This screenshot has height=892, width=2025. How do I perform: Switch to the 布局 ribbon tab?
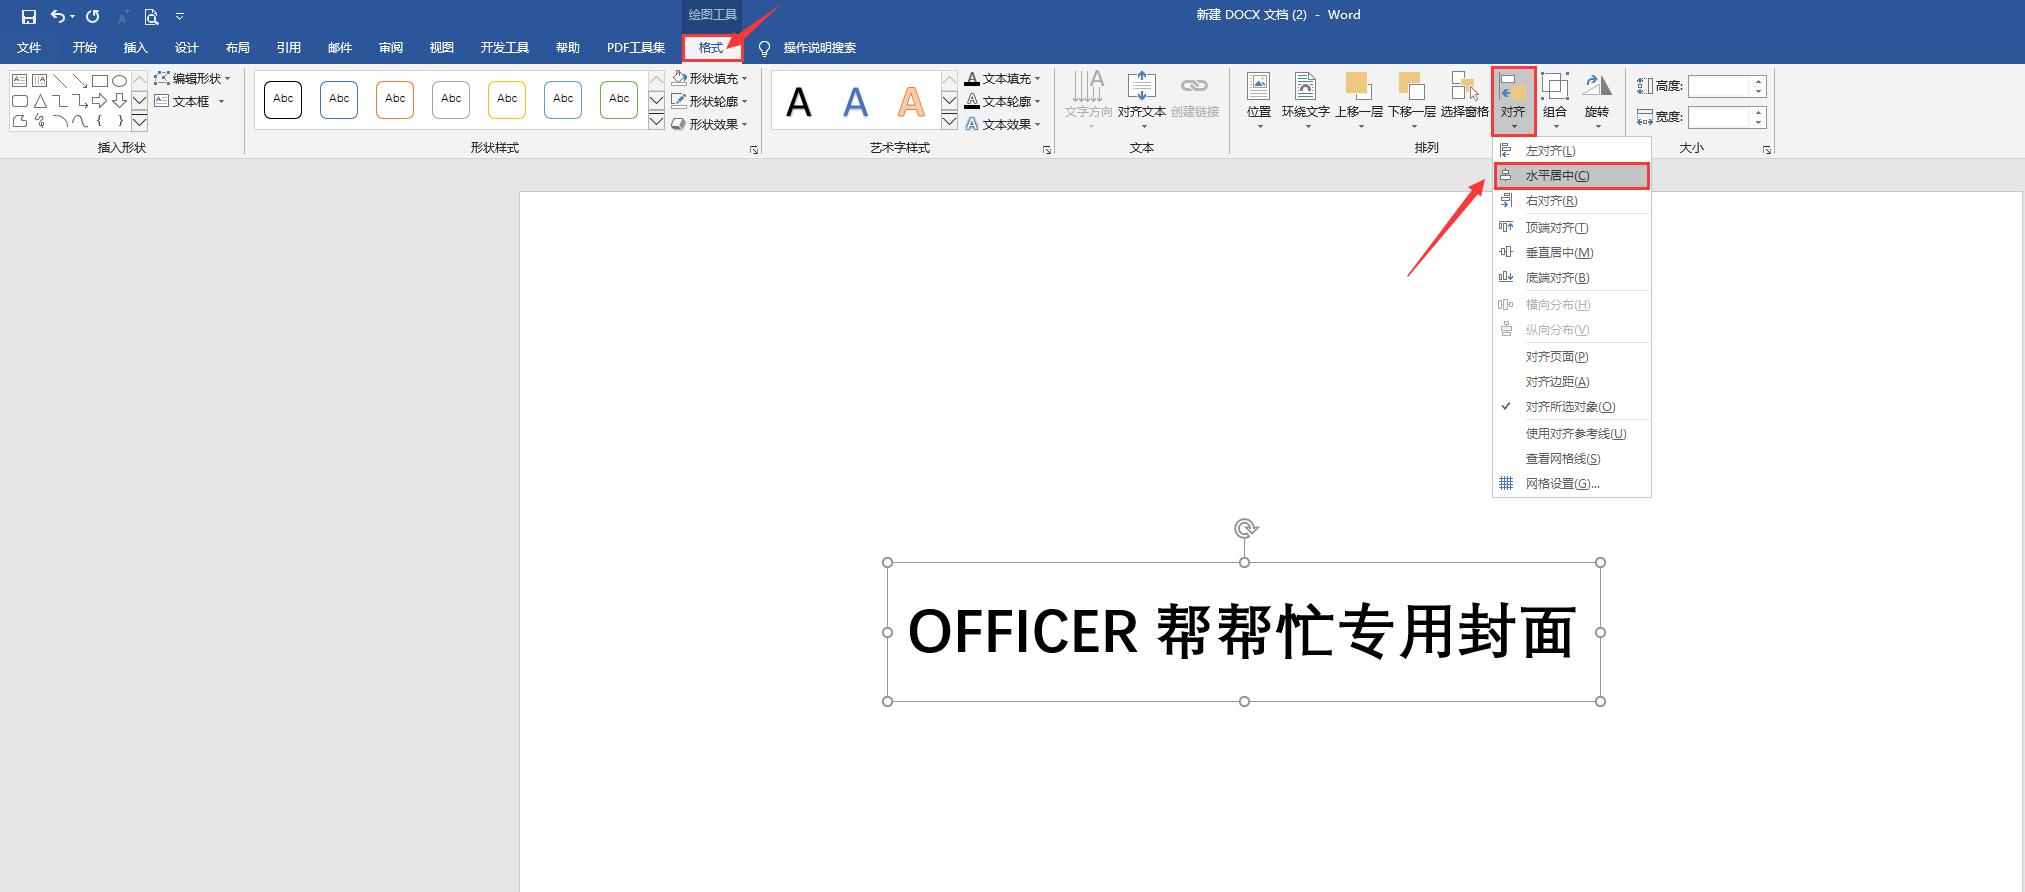tap(237, 48)
